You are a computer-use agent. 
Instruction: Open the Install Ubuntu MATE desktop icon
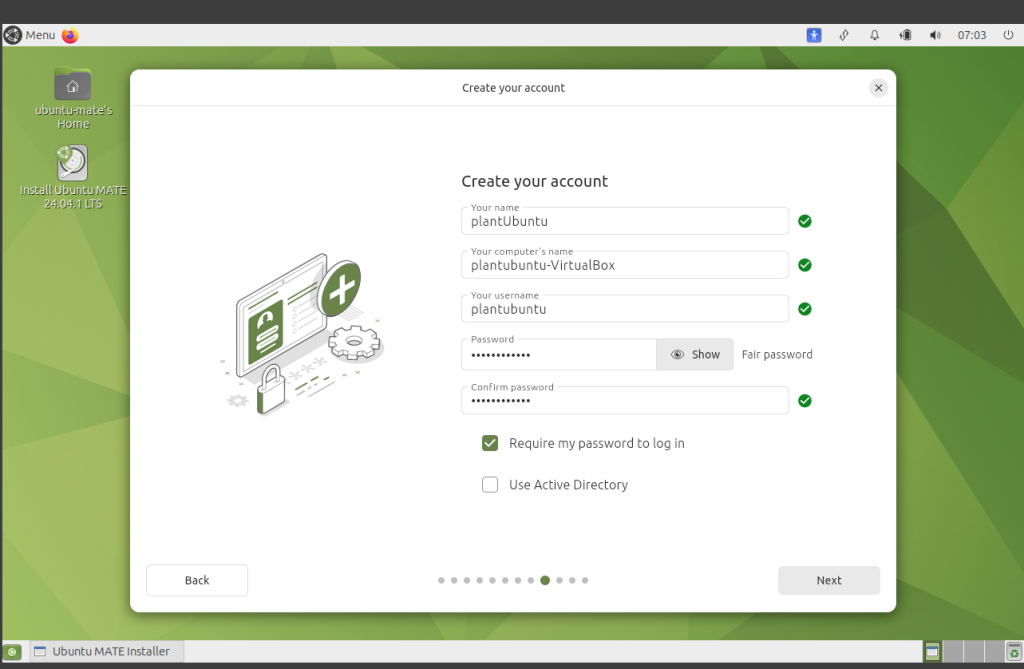coord(72,165)
